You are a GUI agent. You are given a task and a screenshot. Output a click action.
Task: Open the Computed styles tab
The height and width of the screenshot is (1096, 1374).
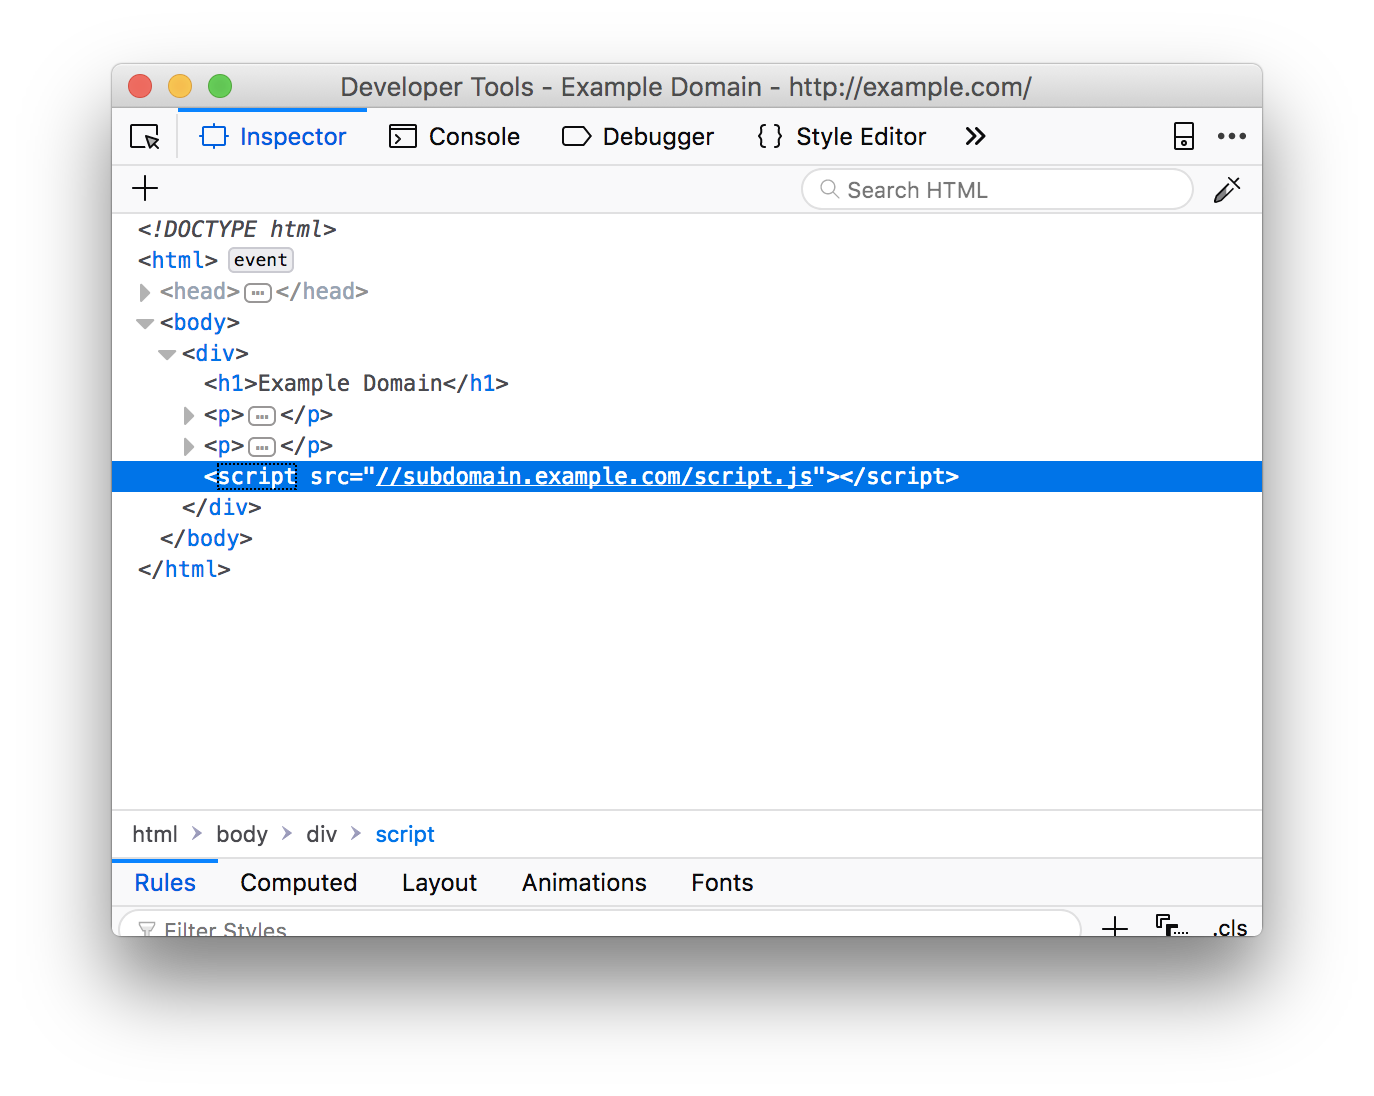coord(298,883)
